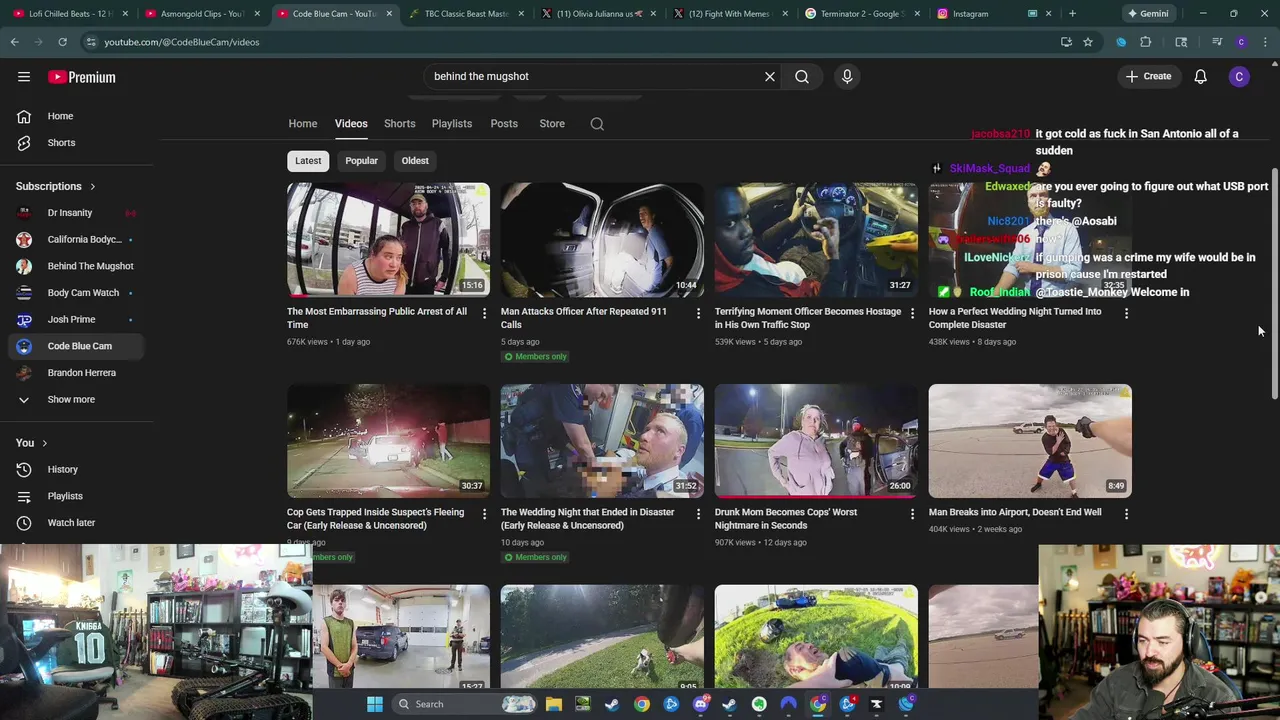Open the browser extensions puzzle icon
1280x720 pixels.
(1146, 42)
